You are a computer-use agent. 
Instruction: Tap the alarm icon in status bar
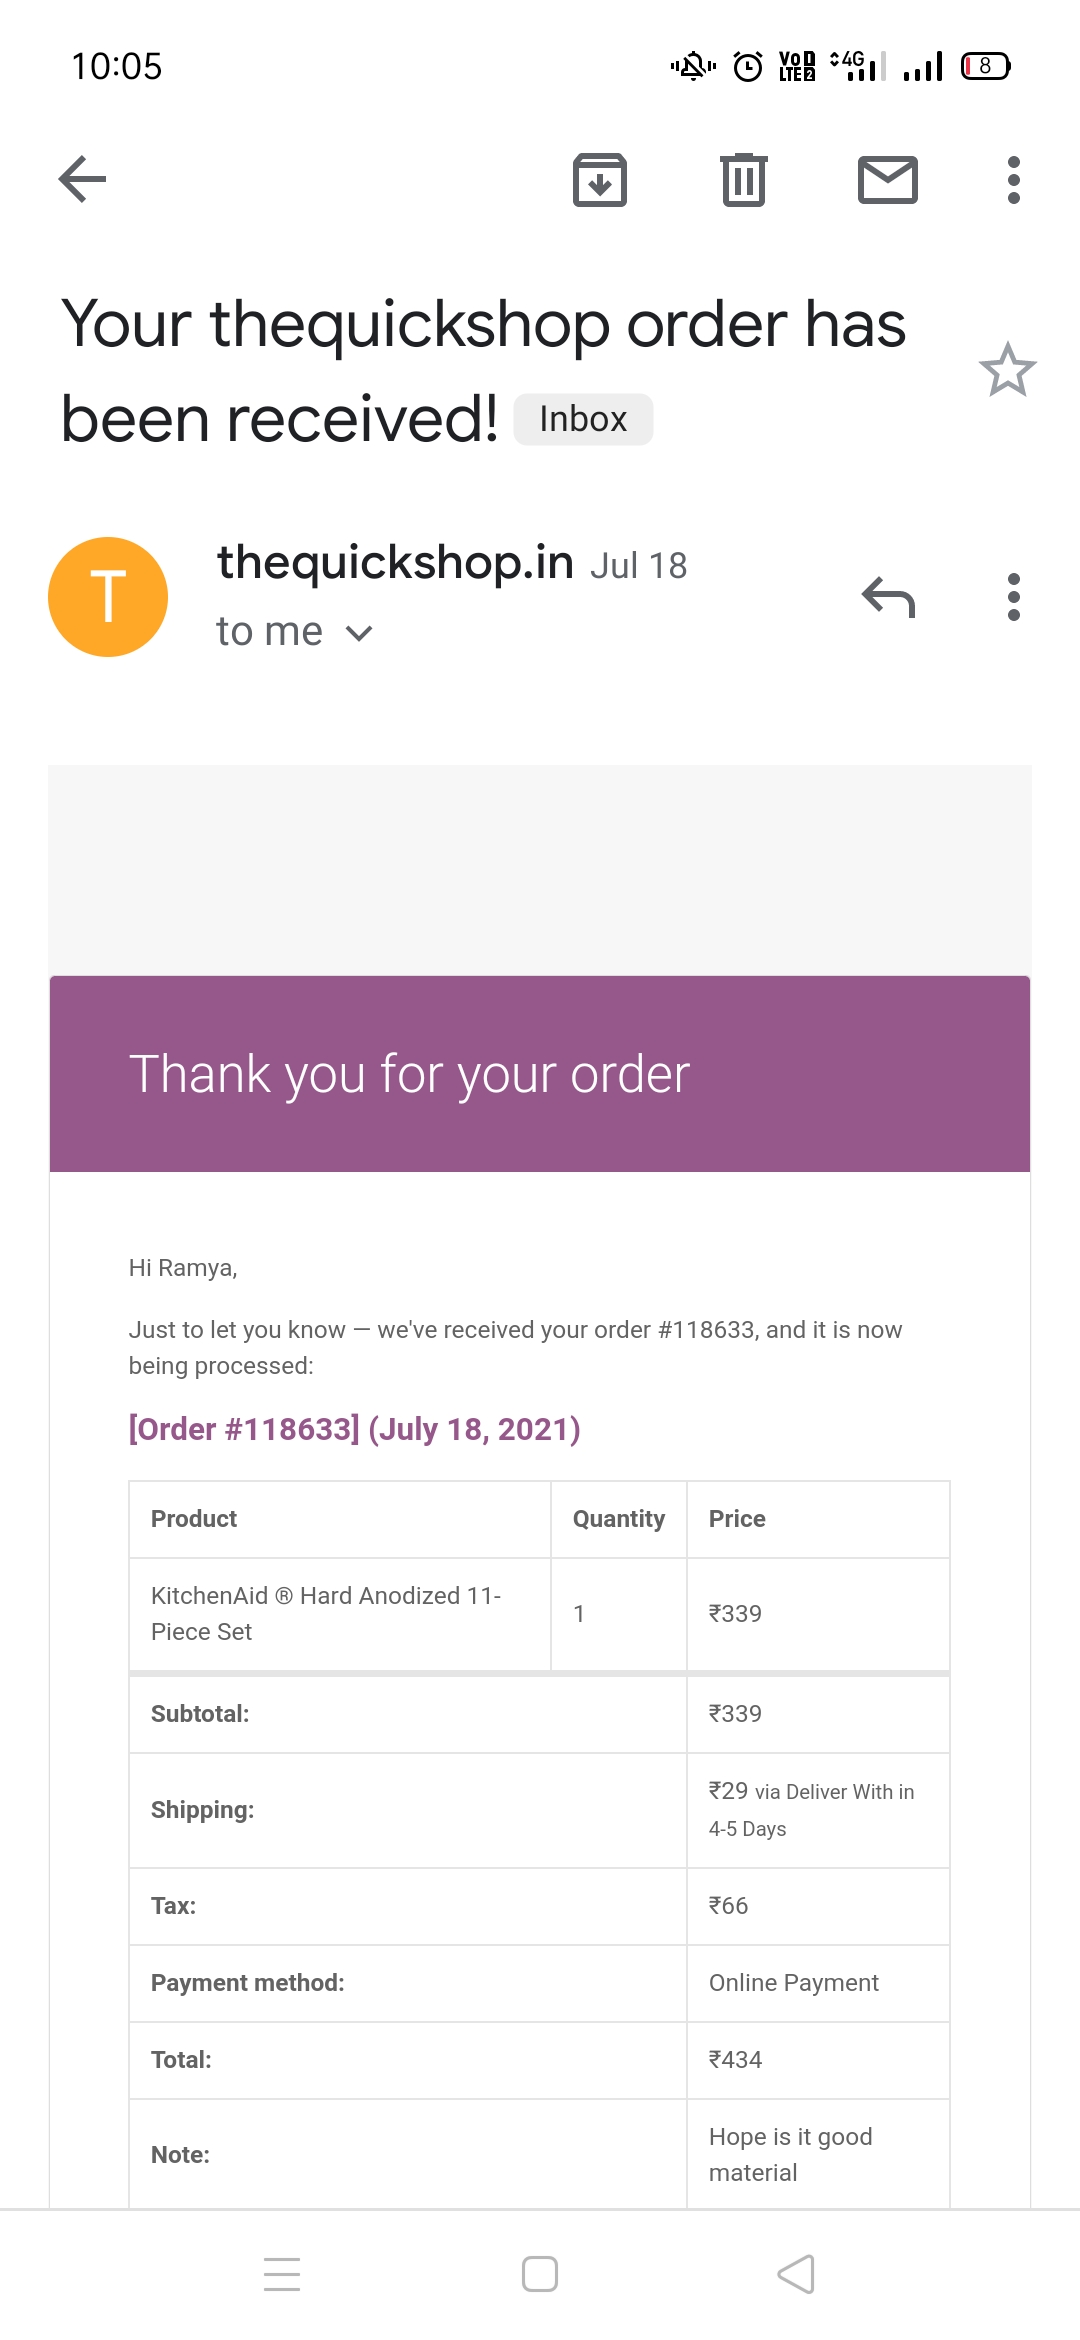[748, 67]
